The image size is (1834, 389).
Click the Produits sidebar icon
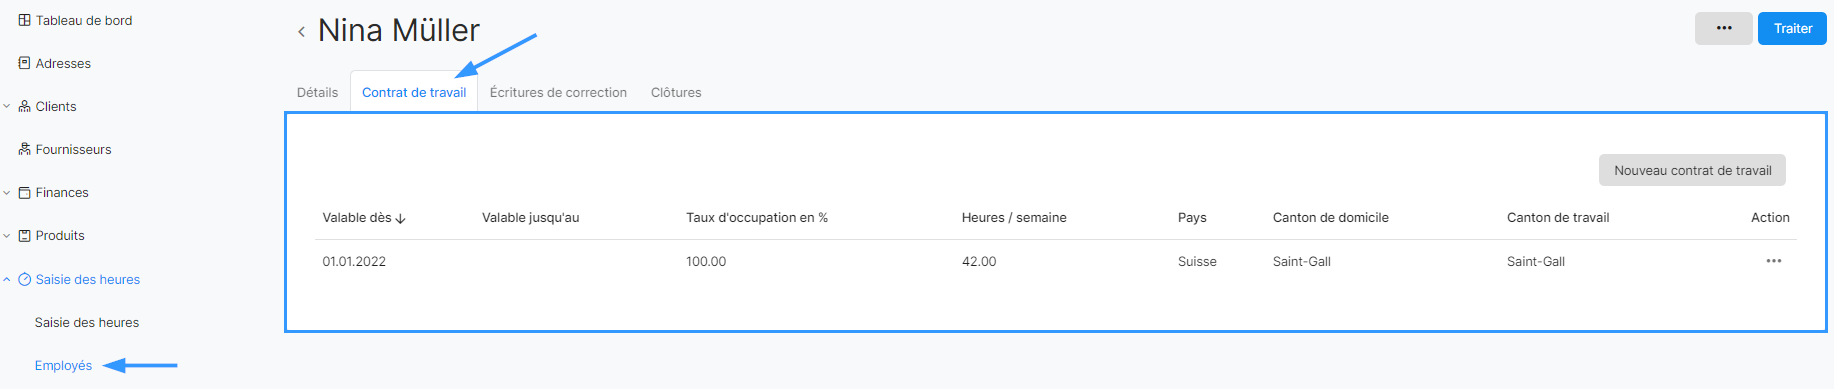(24, 236)
